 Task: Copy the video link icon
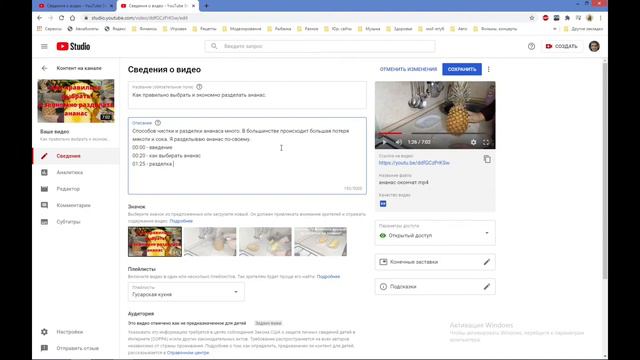click(x=487, y=159)
